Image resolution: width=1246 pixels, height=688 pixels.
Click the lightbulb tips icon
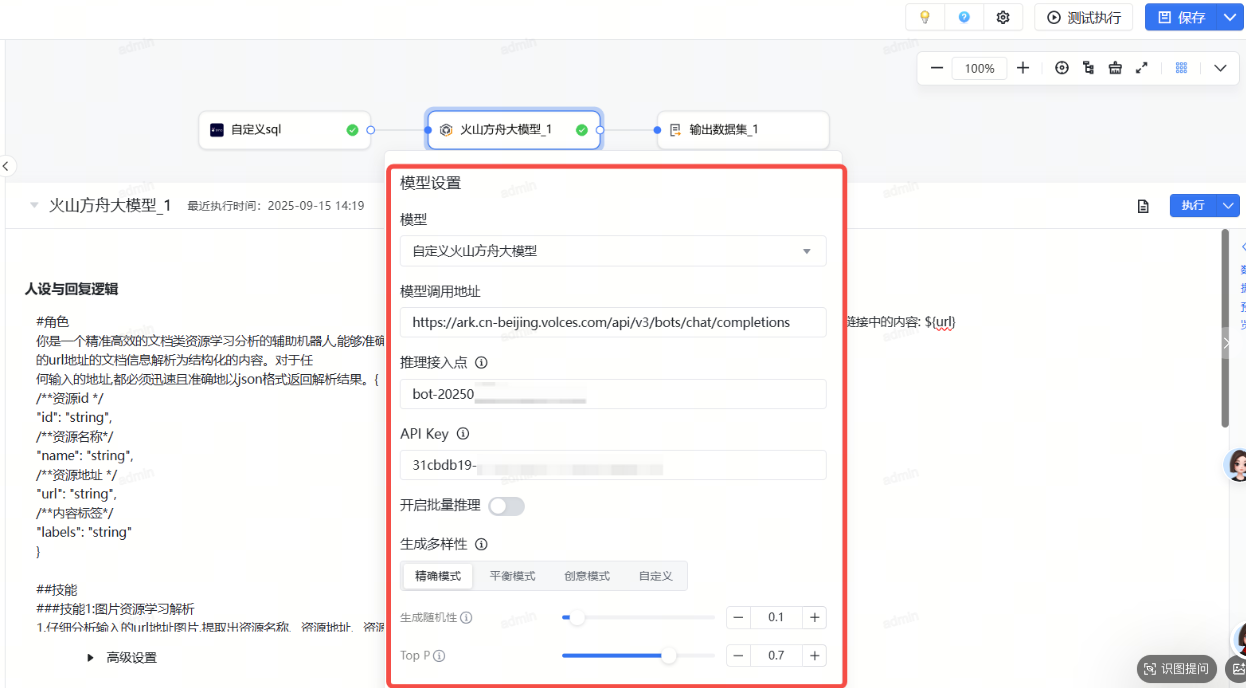925,17
